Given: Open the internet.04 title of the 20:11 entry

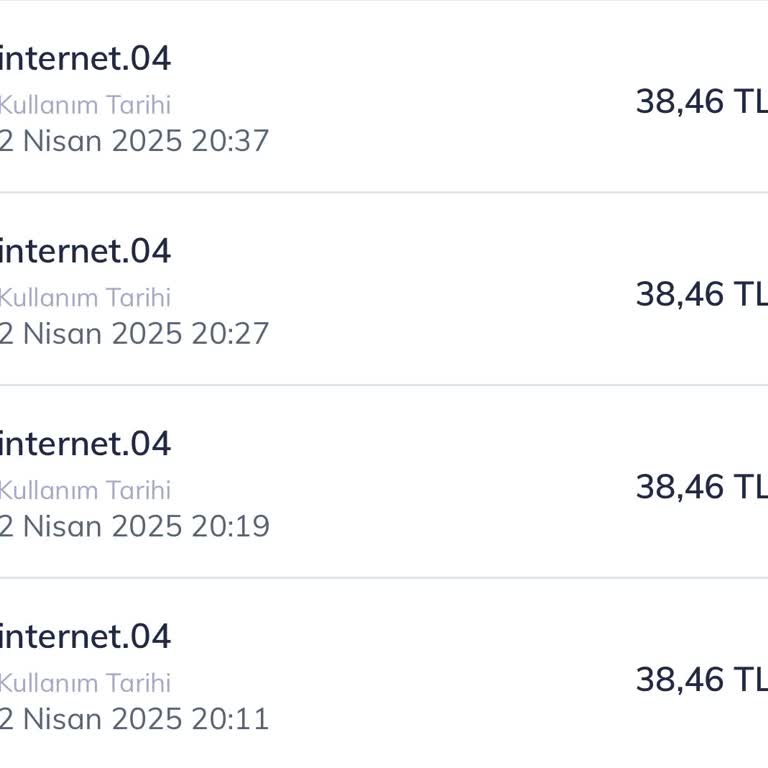Looking at the screenshot, I should 86,637.
